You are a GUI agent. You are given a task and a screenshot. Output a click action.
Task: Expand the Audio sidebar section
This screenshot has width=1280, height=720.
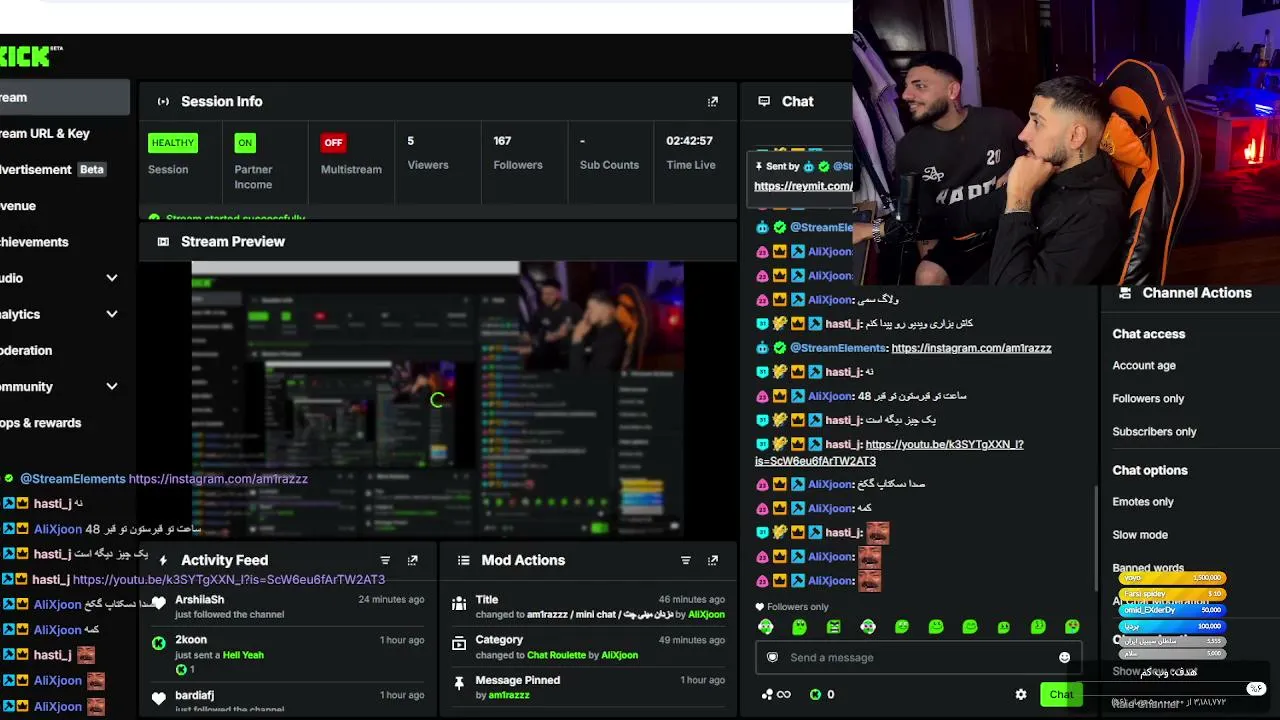pyautogui.click(x=112, y=278)
